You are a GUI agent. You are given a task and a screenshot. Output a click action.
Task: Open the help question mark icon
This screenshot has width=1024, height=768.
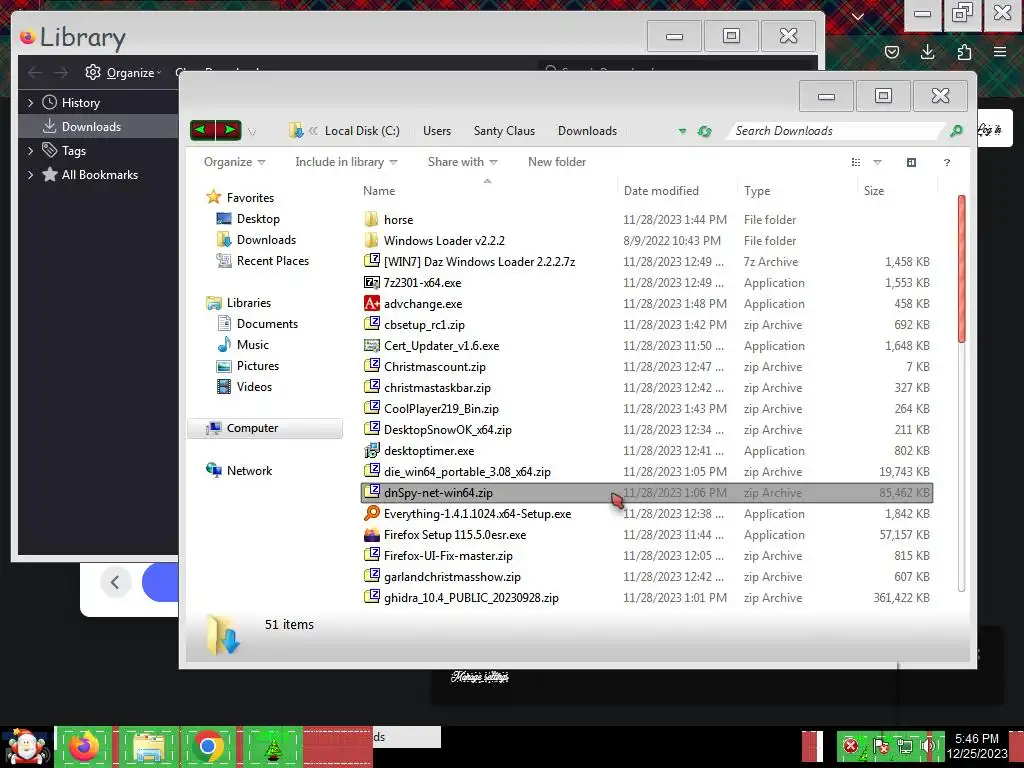(946, 163)
